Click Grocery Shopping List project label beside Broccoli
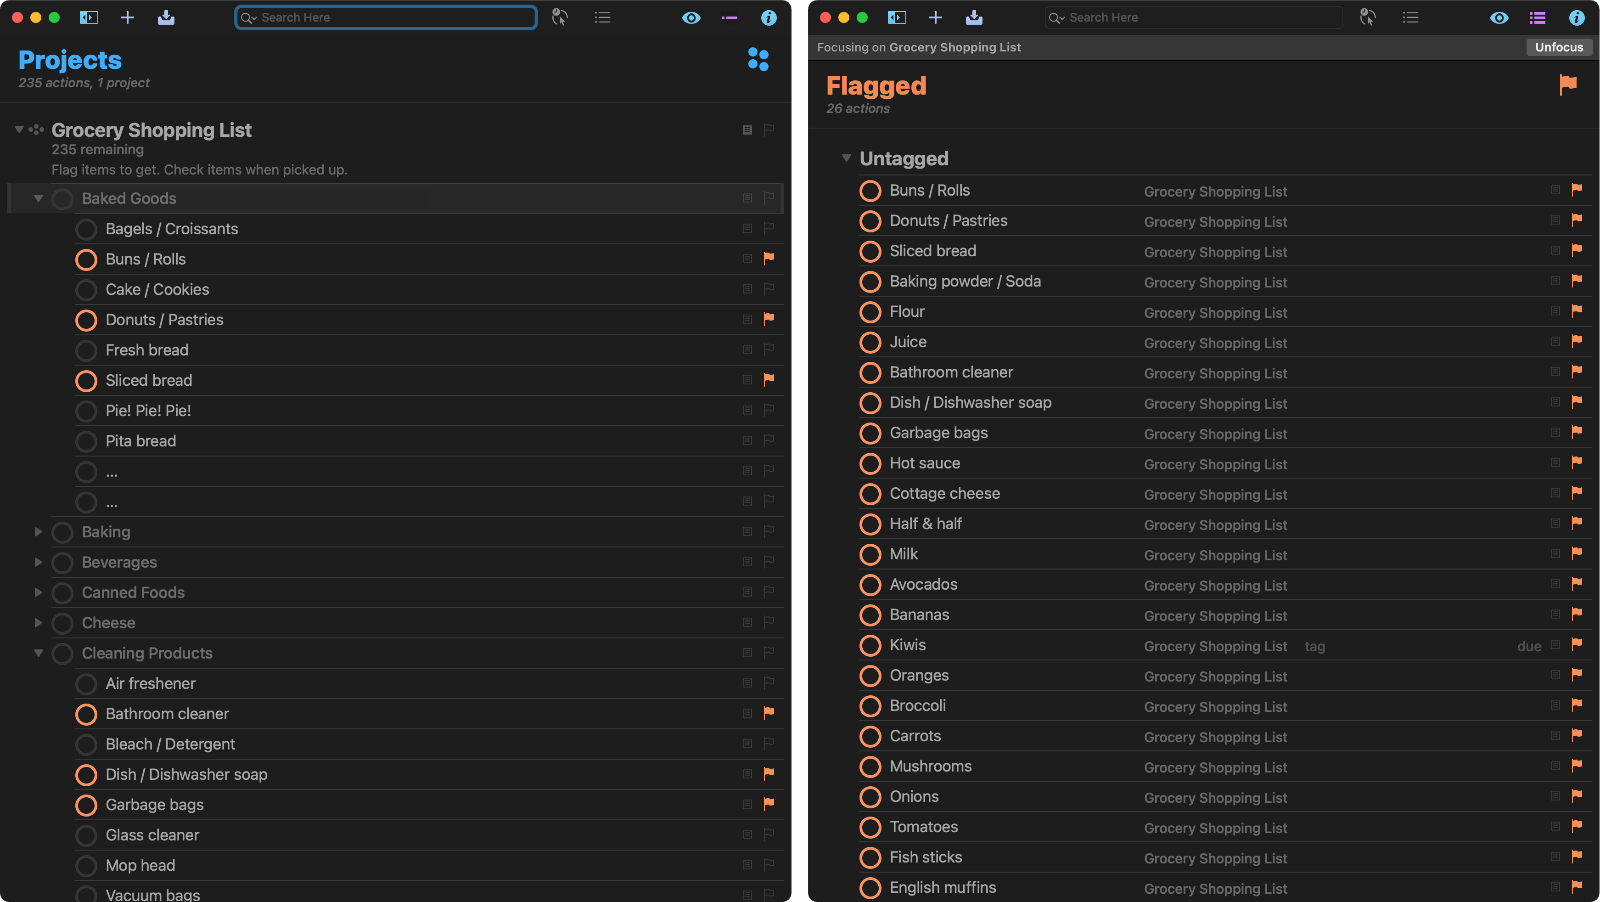1600x902 pixels. coord(1215,707)
